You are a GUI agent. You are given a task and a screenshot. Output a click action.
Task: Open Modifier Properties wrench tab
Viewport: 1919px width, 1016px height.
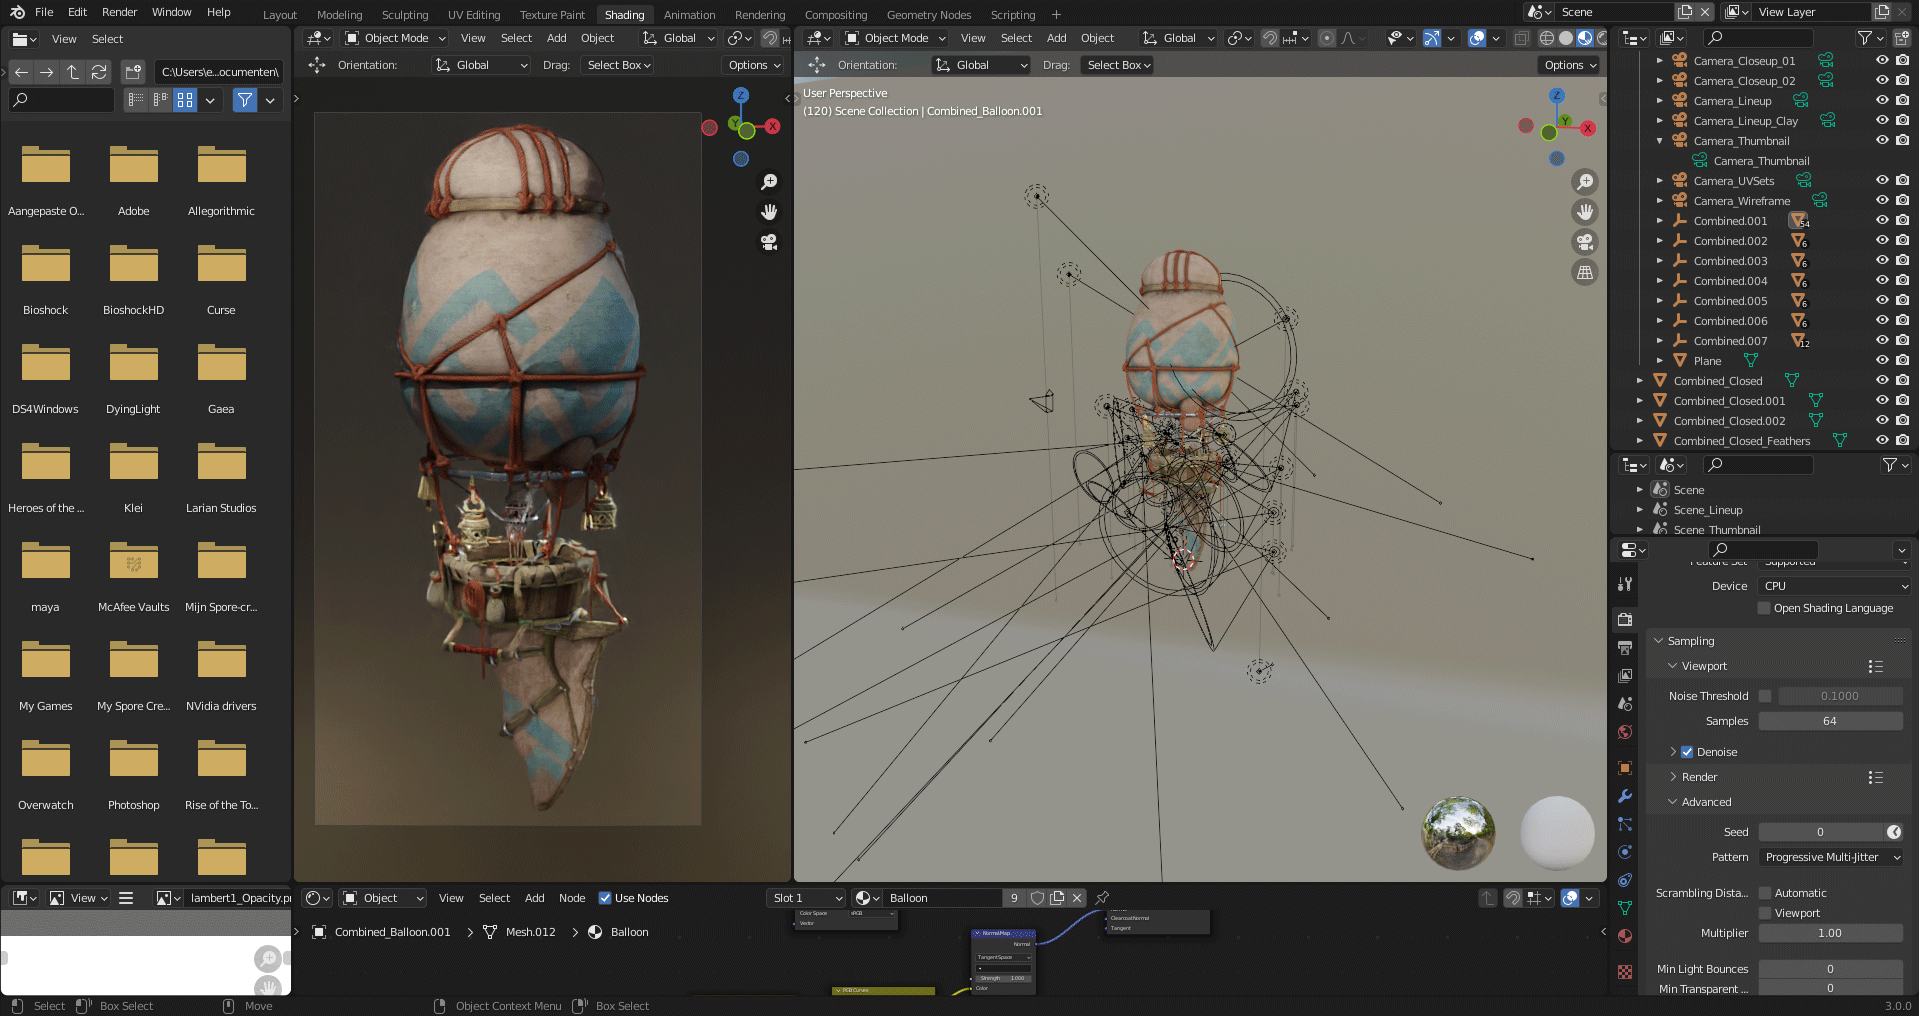point(1625,796)
